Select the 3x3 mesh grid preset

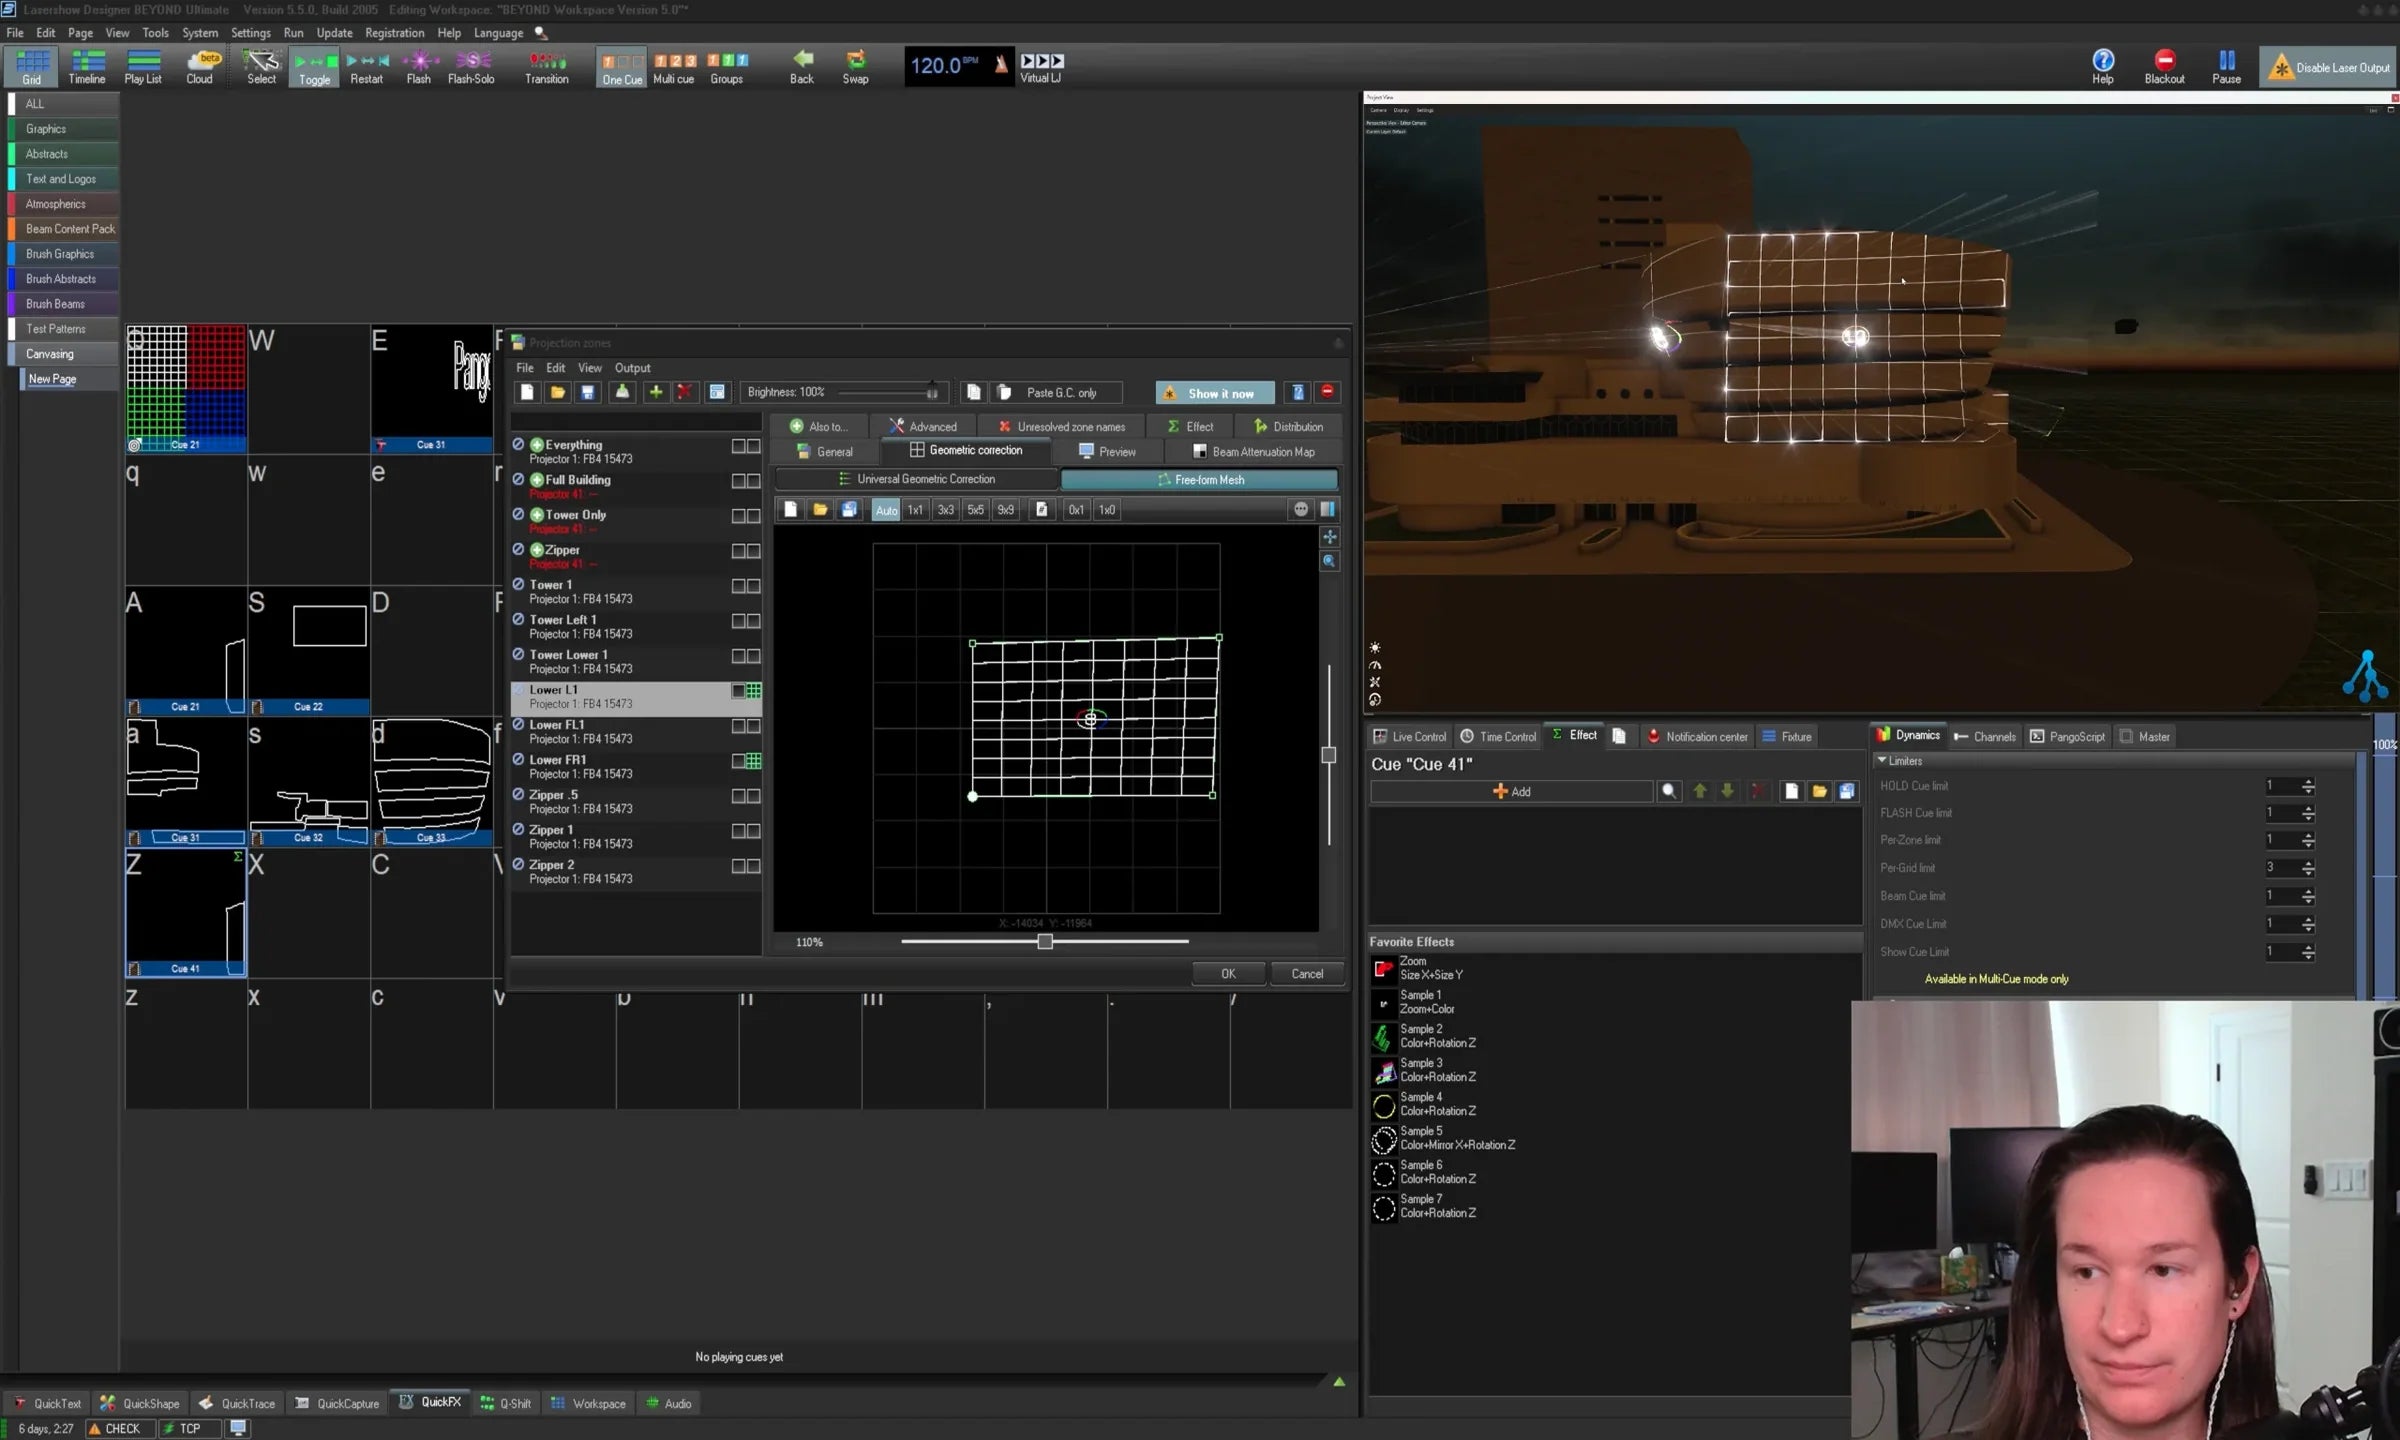945,510
